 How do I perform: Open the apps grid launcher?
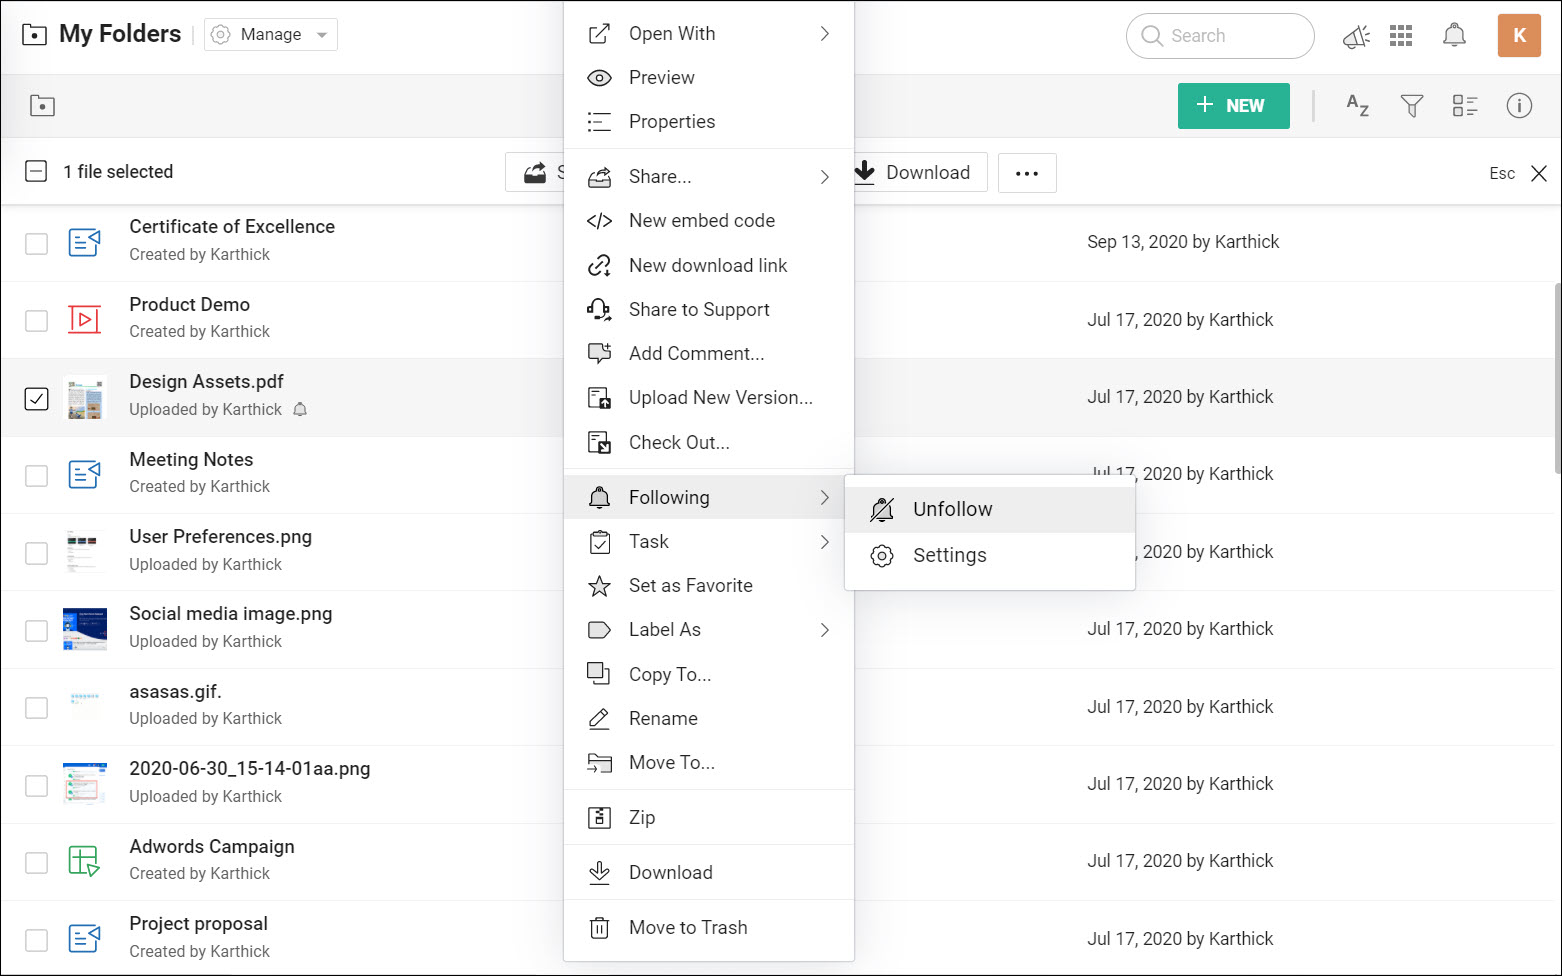click(1401, 36)
